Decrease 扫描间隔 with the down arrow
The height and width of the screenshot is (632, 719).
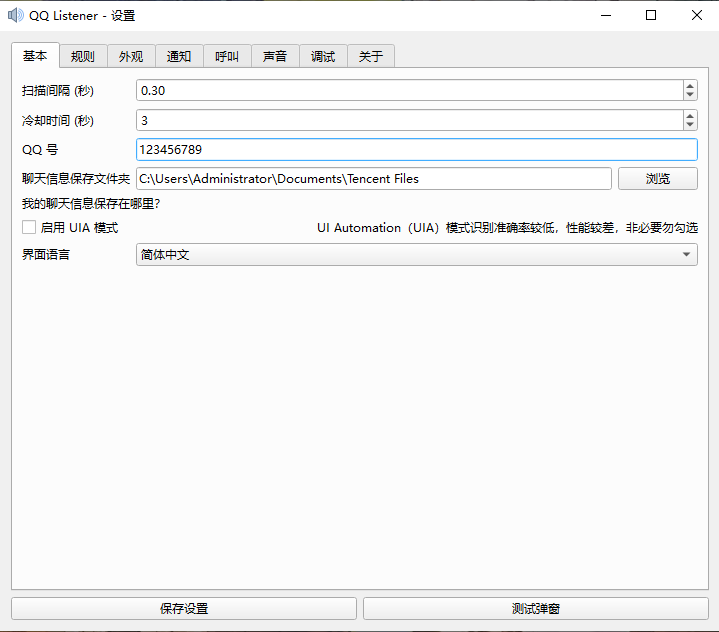click(x=690, y=95)
